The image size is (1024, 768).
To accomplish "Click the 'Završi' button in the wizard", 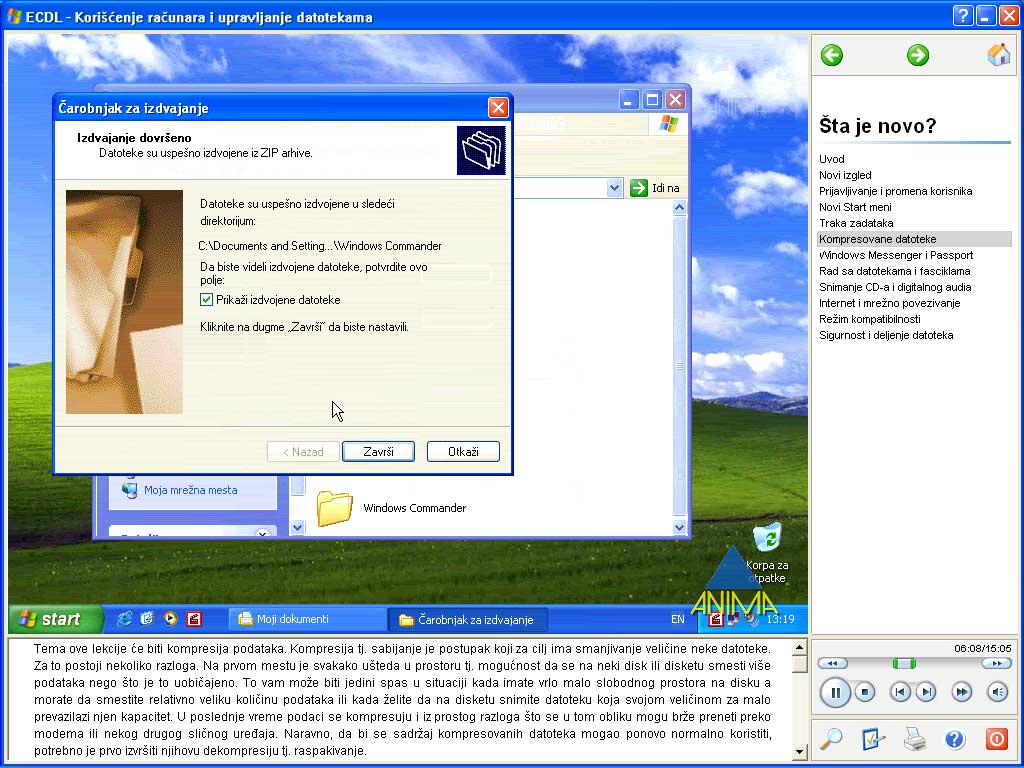I will pyautogui.click(x=378, y=451).
